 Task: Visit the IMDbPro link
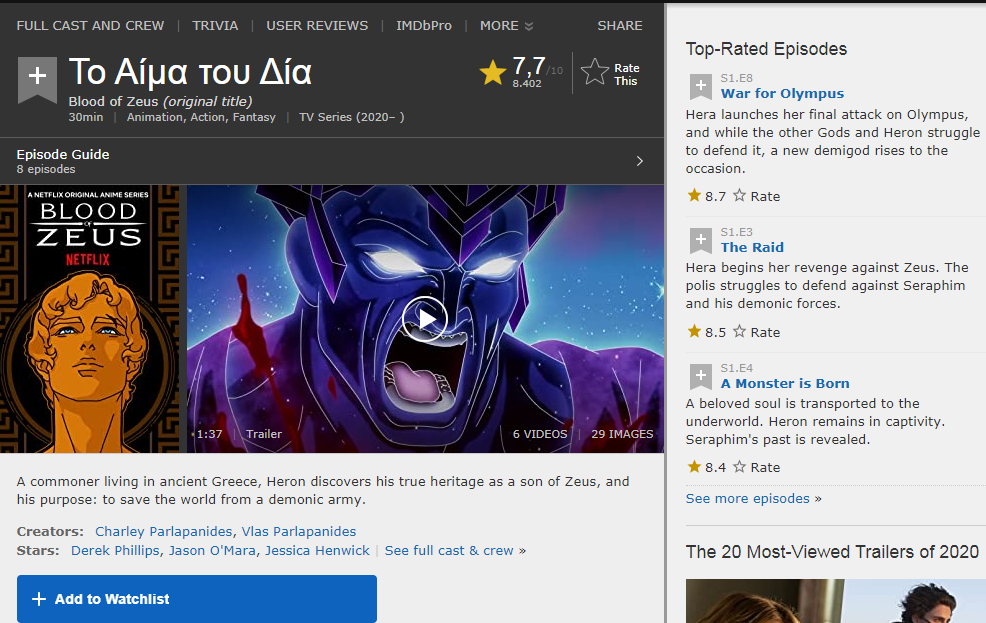pyautogui.click(x=424, y=26)
